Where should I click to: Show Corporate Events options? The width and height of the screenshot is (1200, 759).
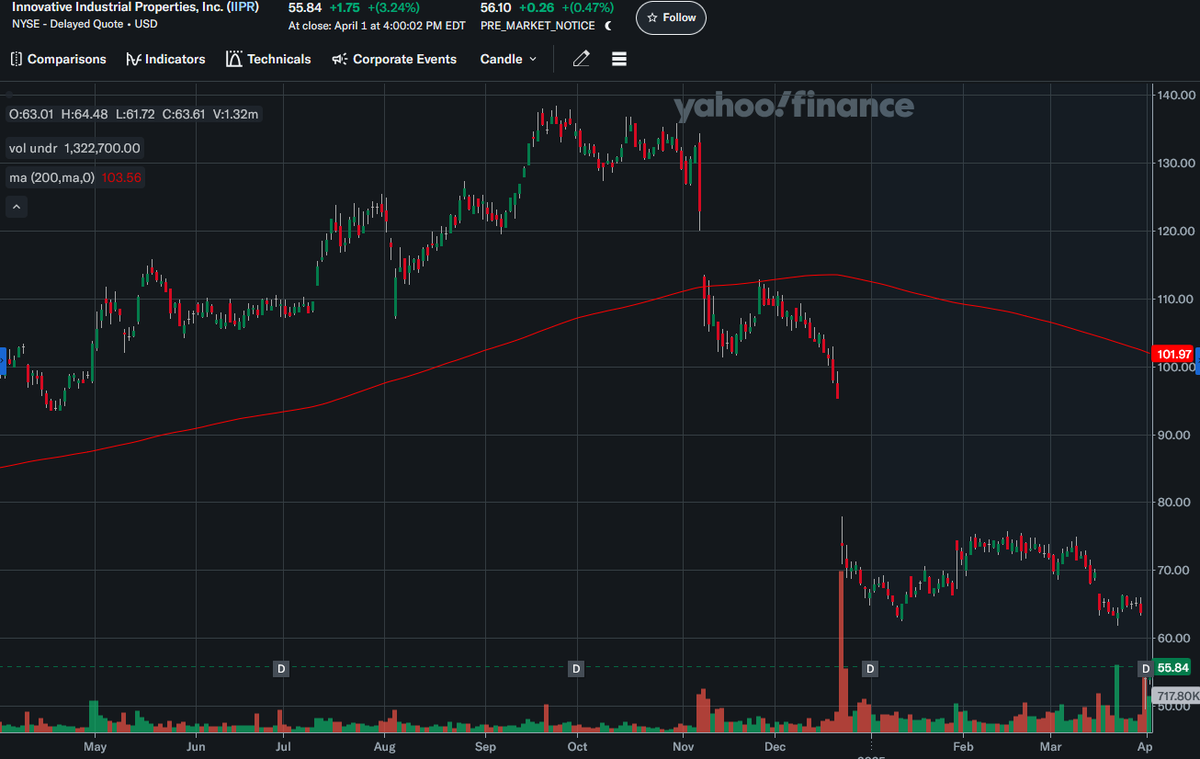[x=394, y=59]
